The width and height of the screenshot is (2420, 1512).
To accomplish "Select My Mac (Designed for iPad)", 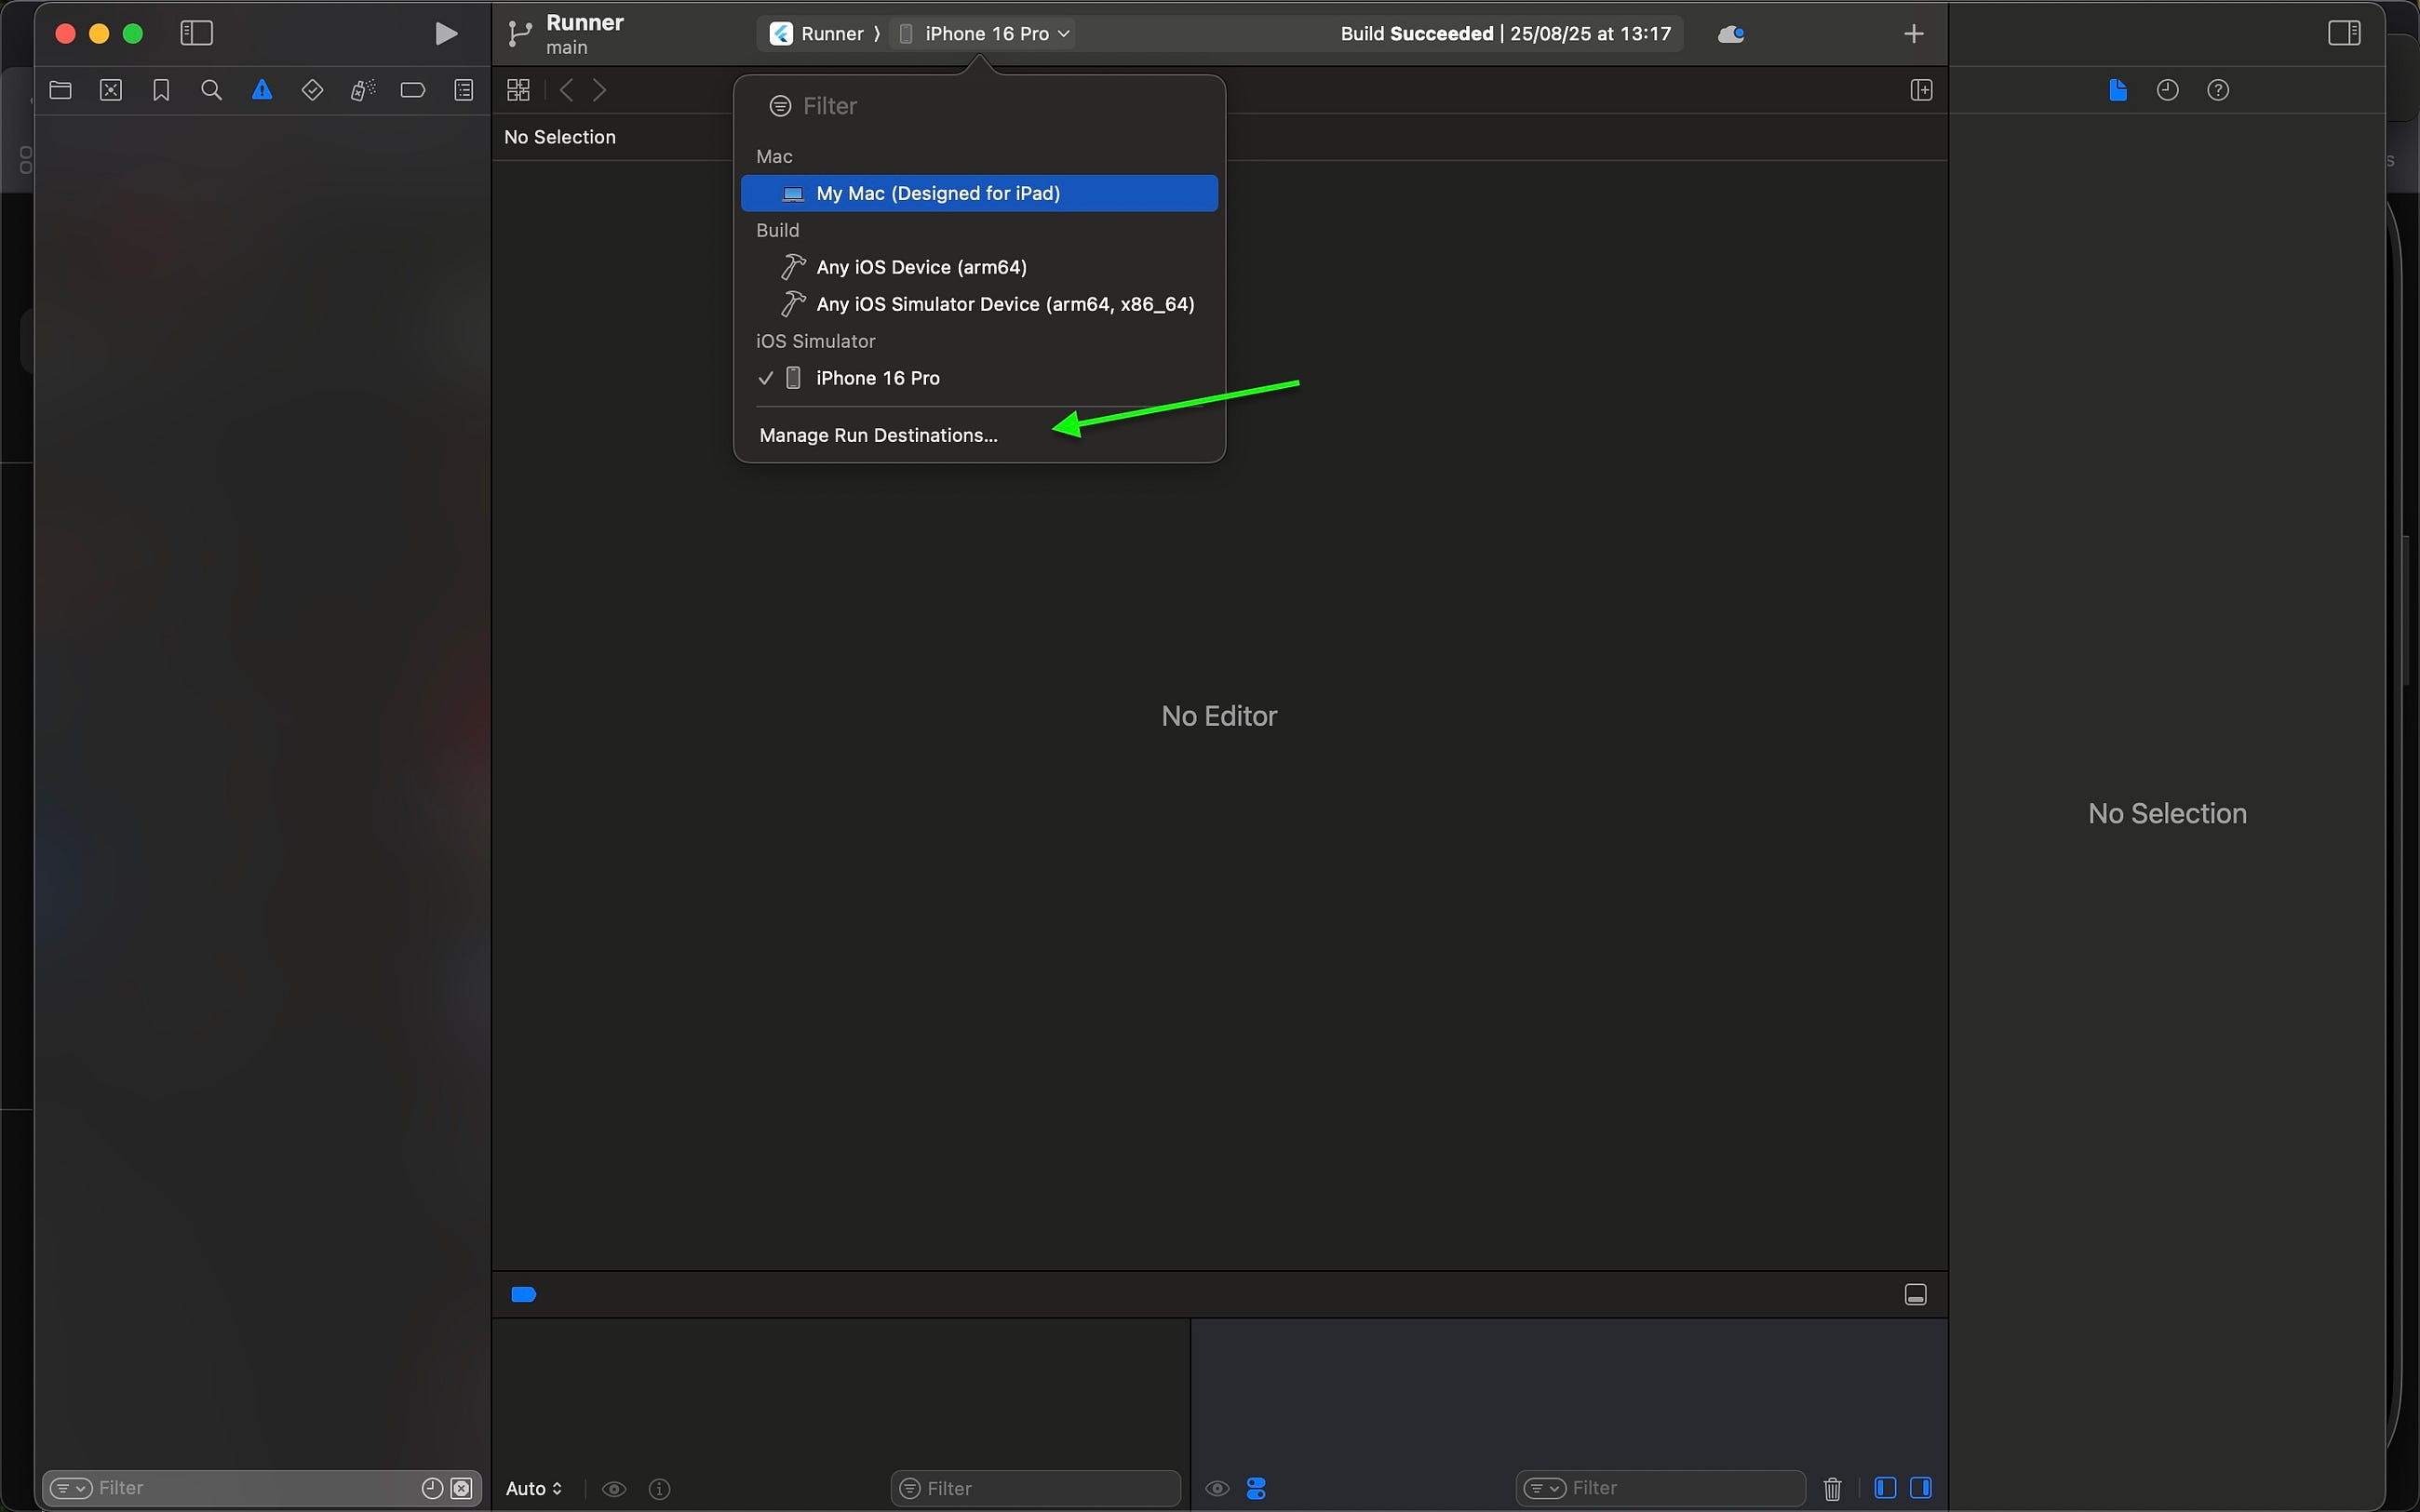I will tap(979, 193).
